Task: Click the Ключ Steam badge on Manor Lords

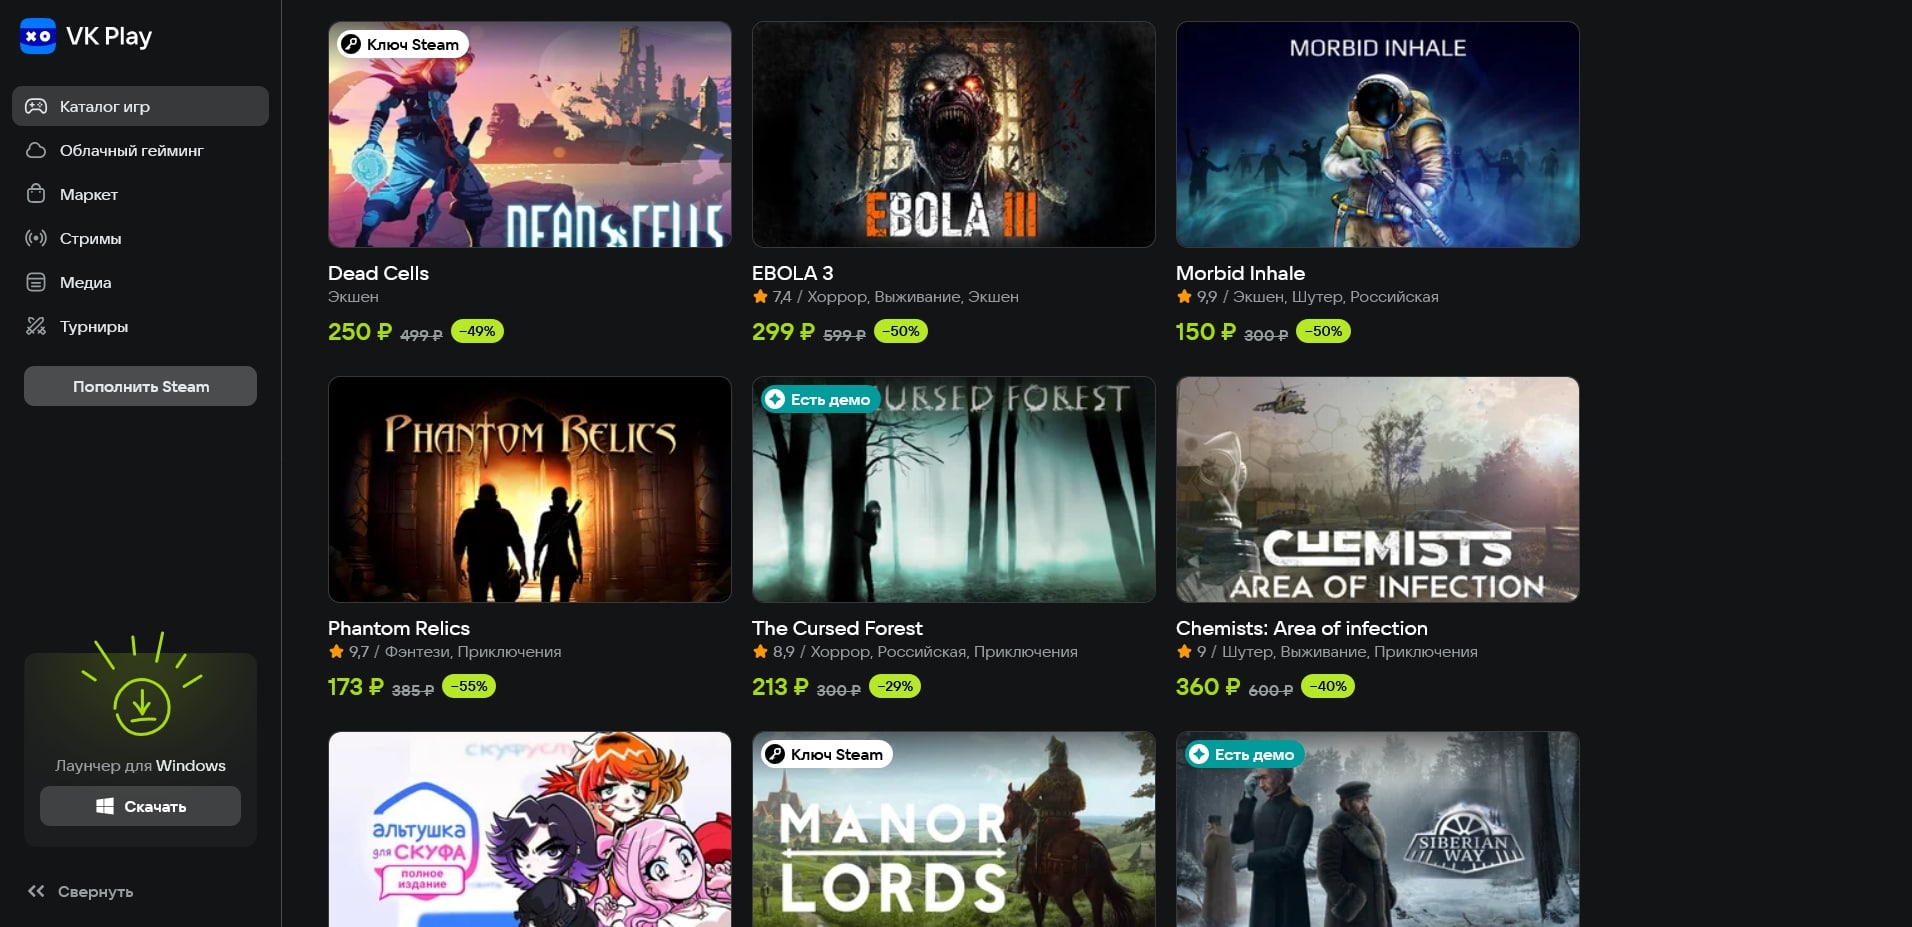Action: (x=826, y=754)
